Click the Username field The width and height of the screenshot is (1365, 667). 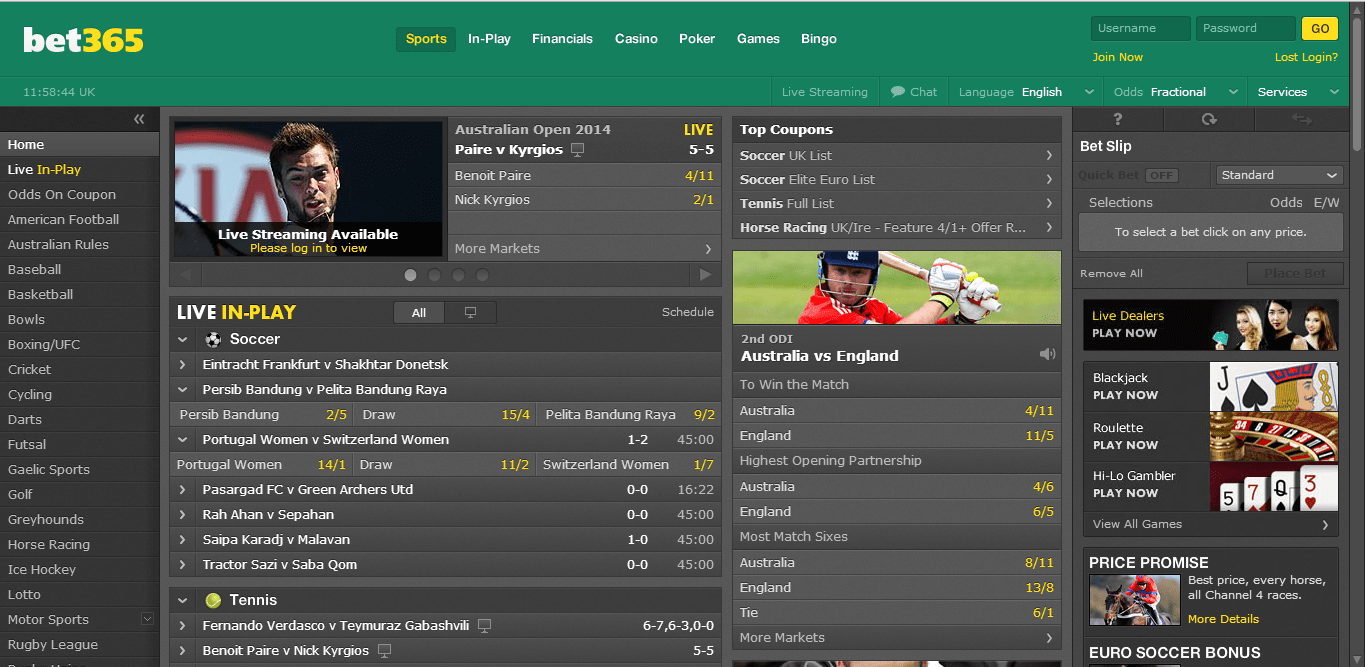tap(1140, 29)
